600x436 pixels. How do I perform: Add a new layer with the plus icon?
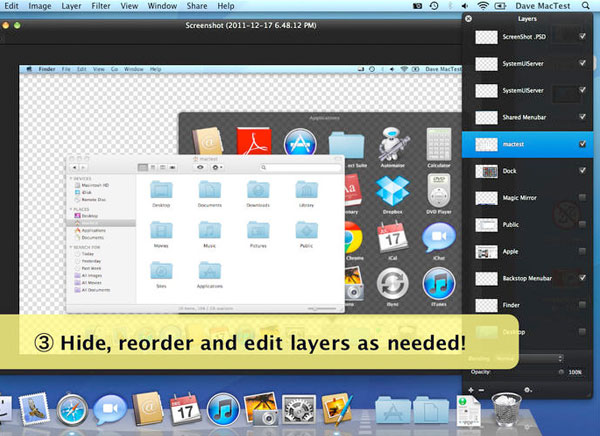tap(471, 390)
